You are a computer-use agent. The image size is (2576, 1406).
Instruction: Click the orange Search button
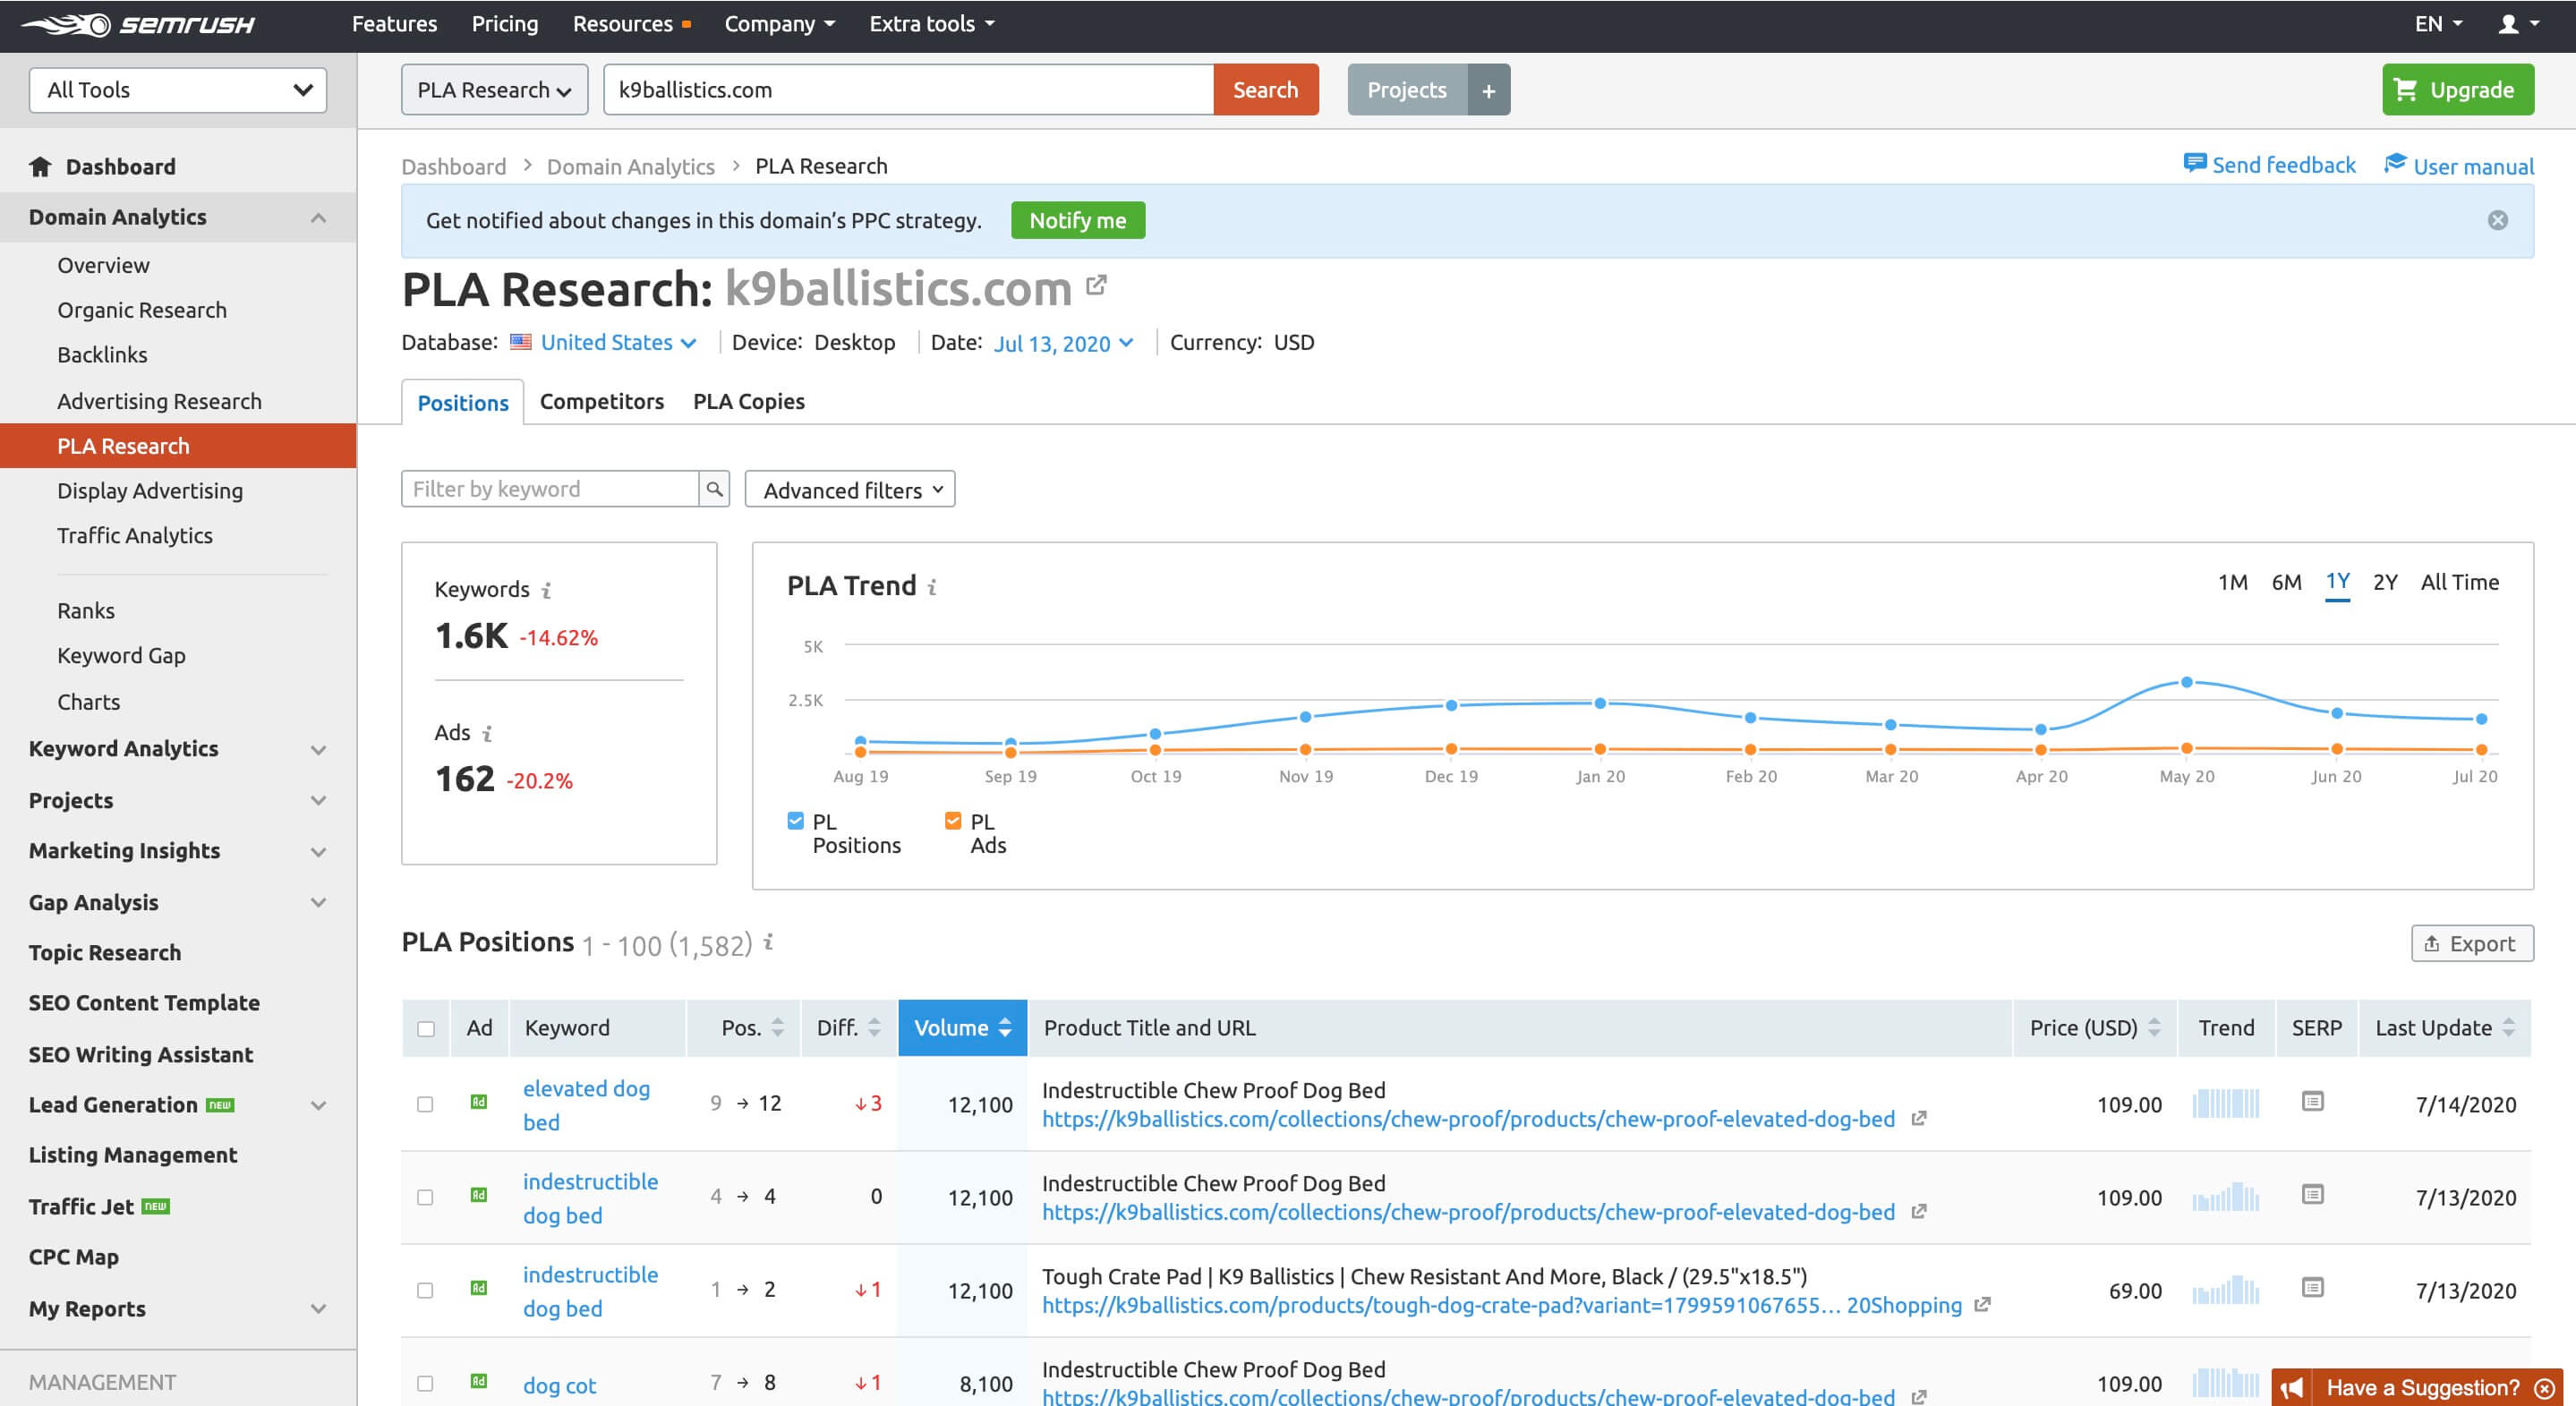pos(1265,90)
